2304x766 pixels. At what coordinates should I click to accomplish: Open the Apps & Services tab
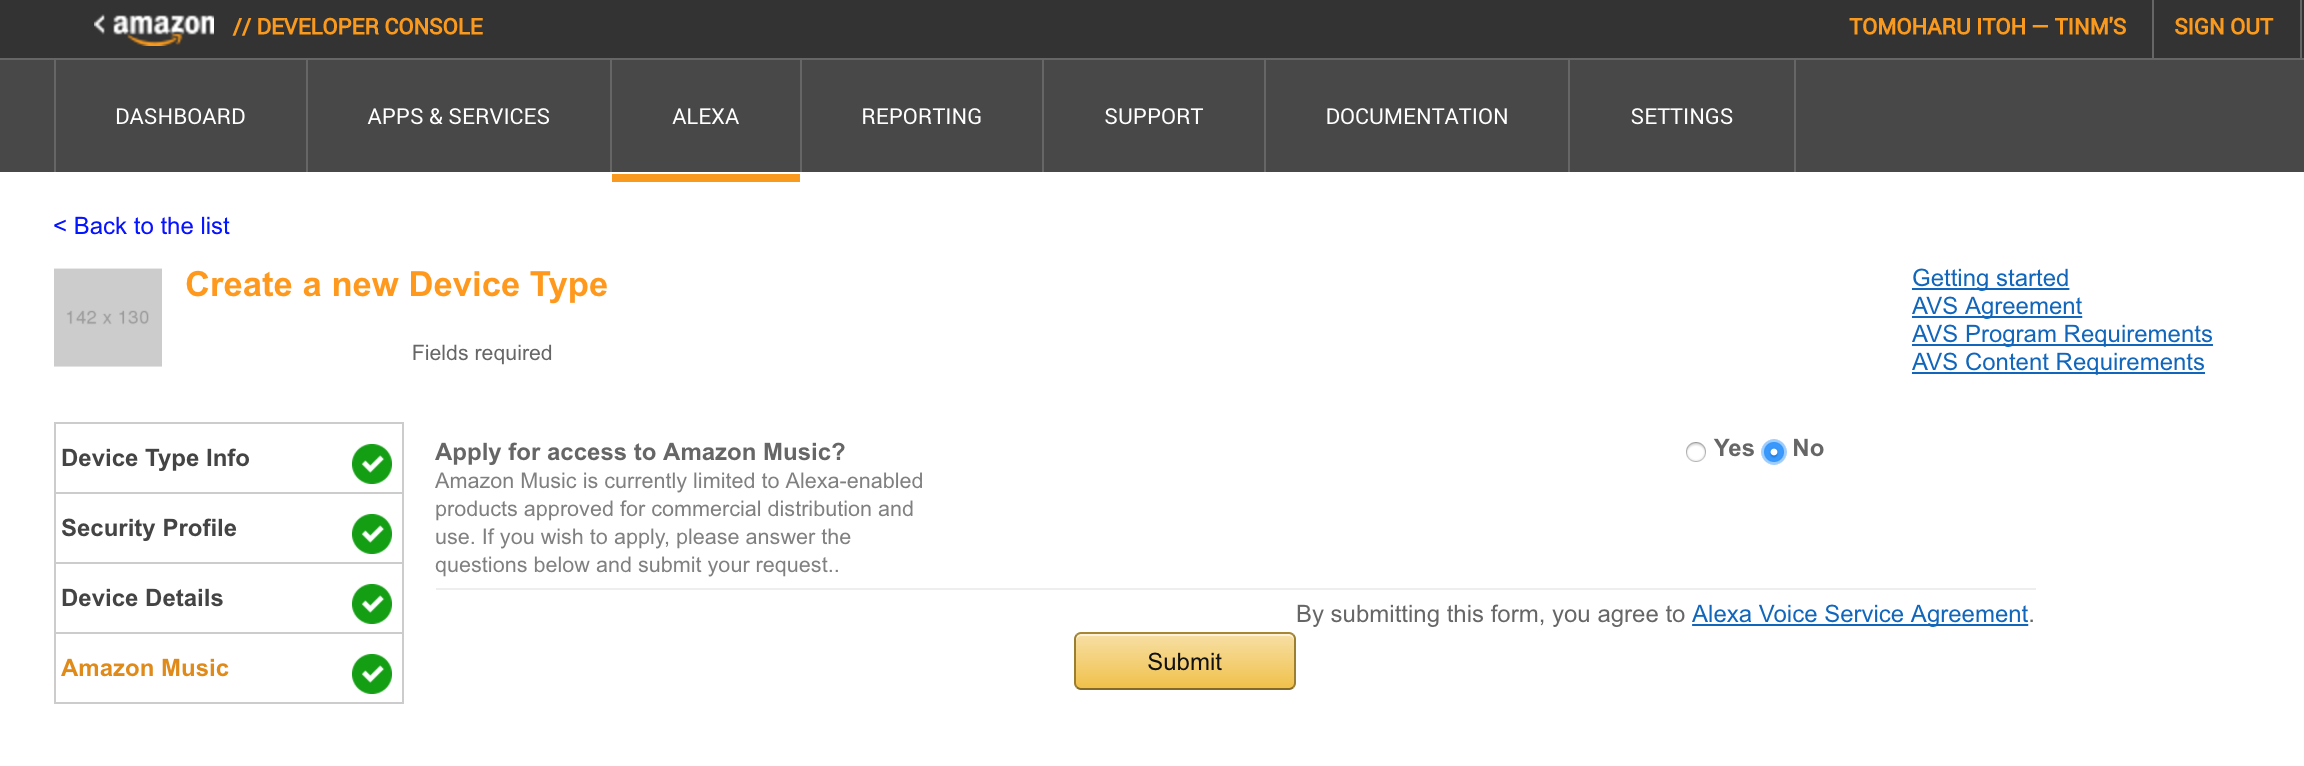458,116
